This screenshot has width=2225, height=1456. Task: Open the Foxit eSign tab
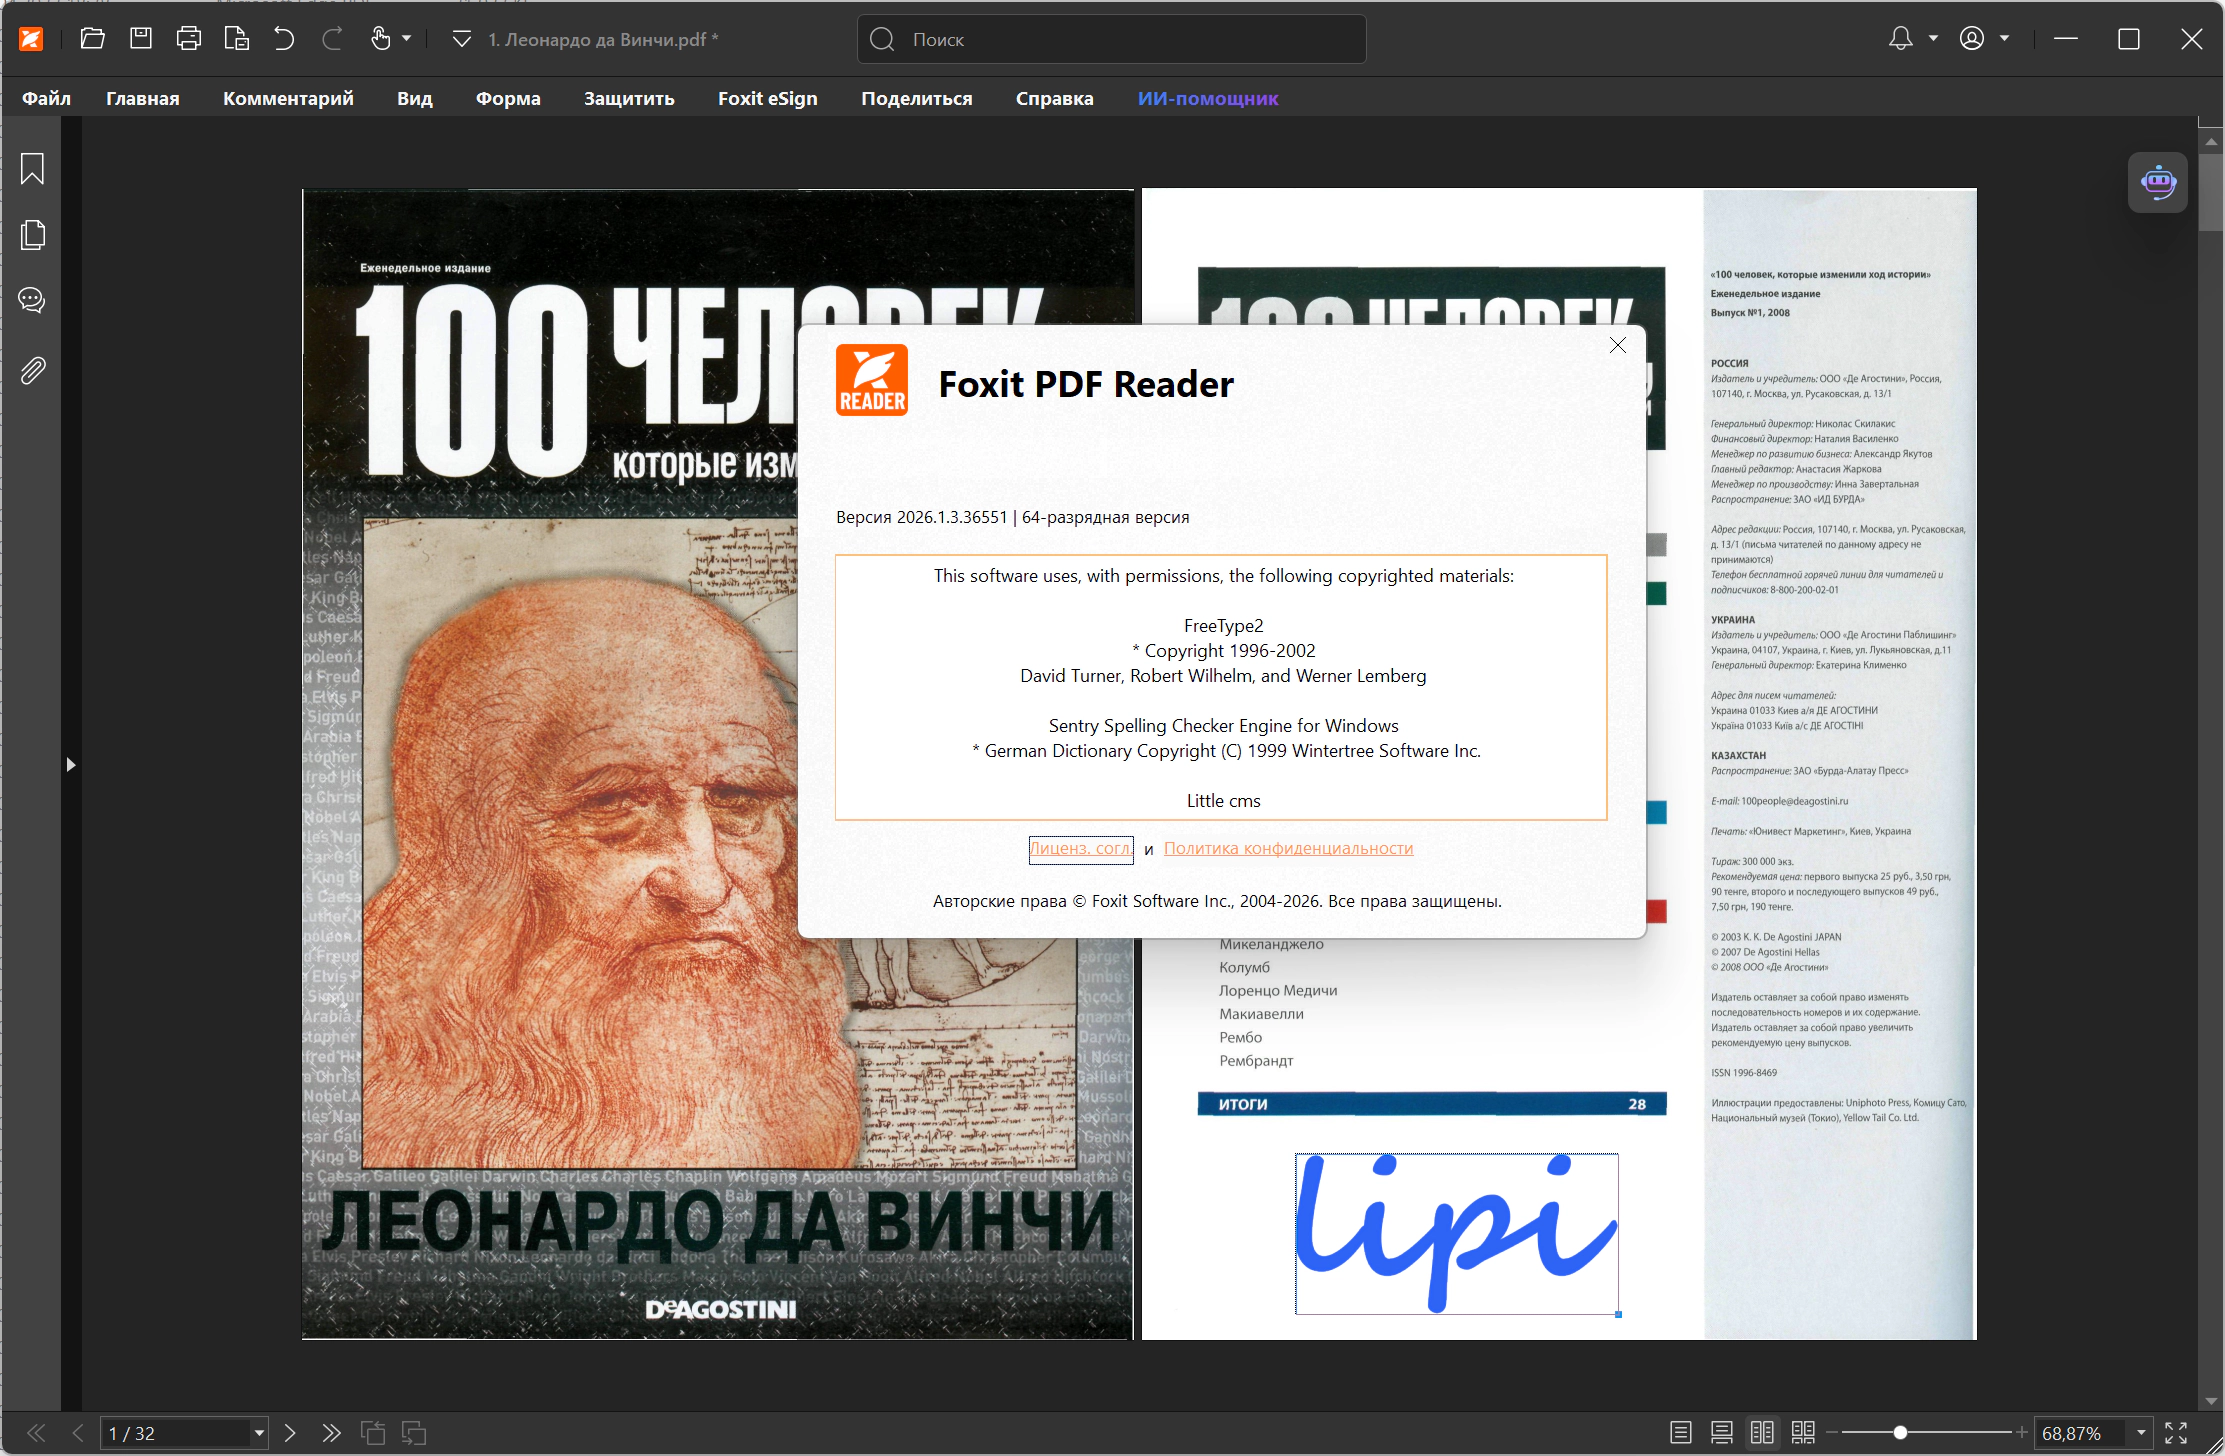(768, 98)
